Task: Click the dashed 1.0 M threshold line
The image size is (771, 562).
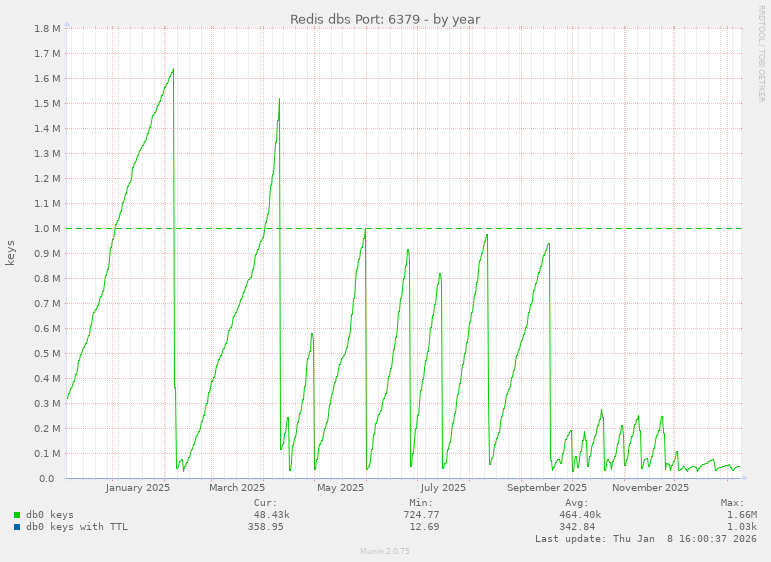Action: click(404, 229)
